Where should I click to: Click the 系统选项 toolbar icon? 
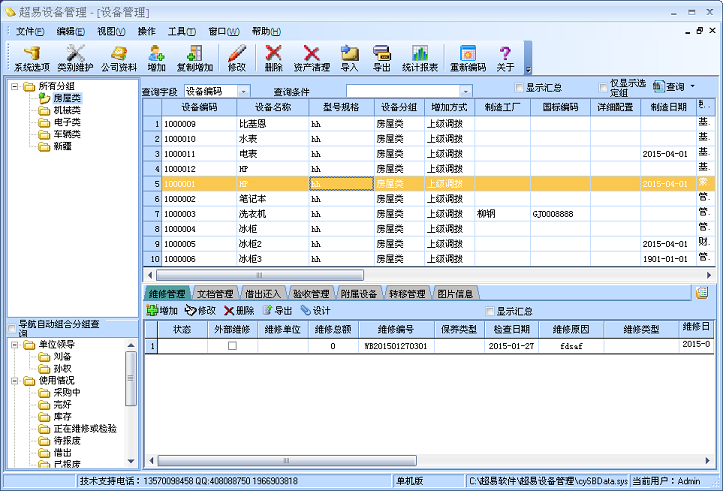coord(31,58)
